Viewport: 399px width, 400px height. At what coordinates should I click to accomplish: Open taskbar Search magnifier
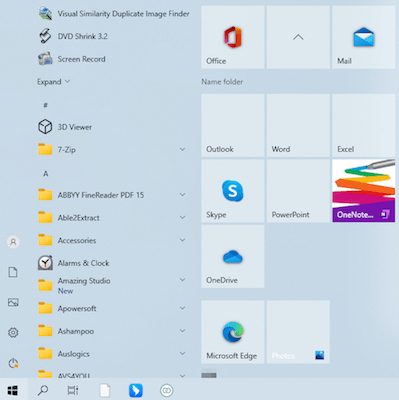coord(43,390)
